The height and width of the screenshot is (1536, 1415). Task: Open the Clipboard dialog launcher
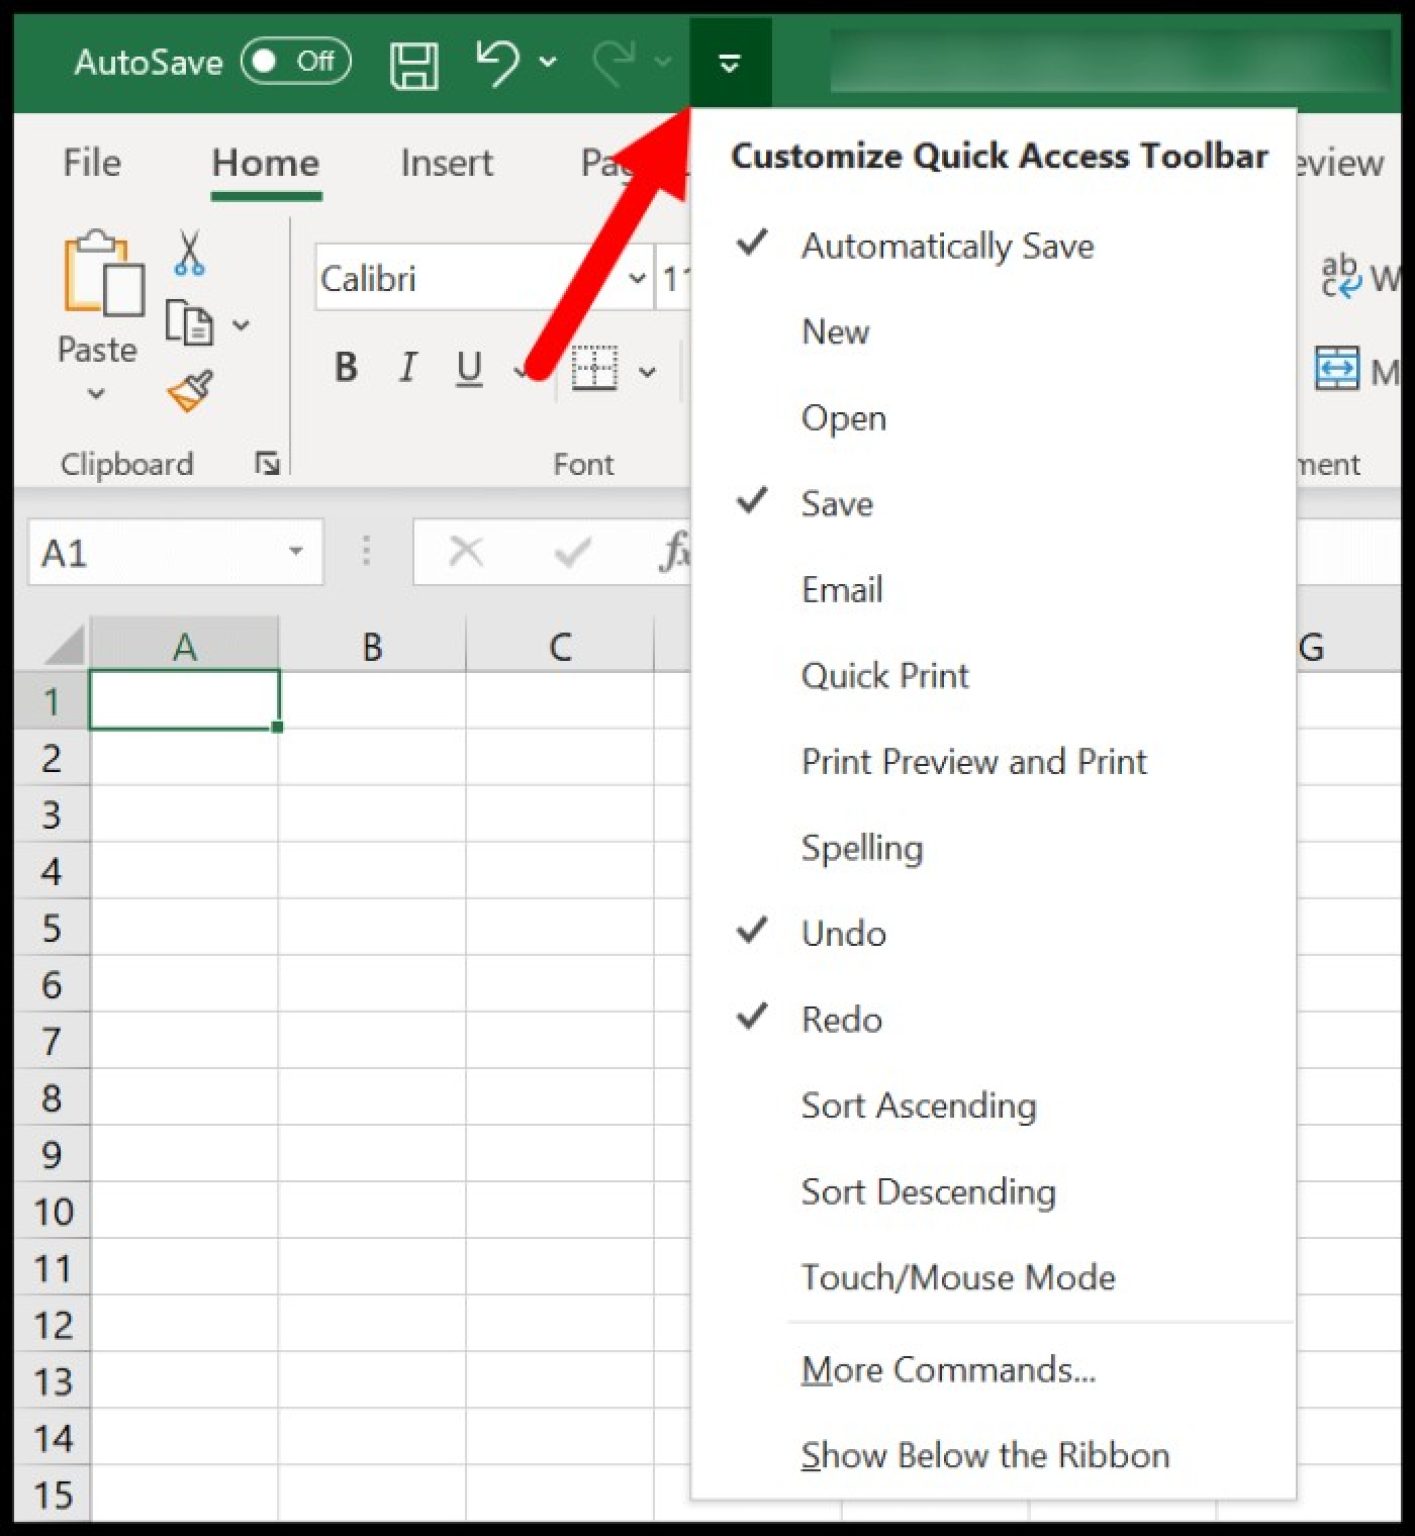pyautogui.click(x=267, y=463)
